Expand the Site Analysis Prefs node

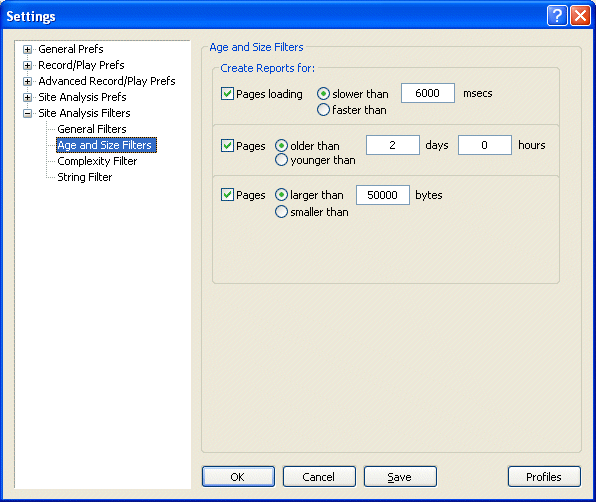point(27,97)
